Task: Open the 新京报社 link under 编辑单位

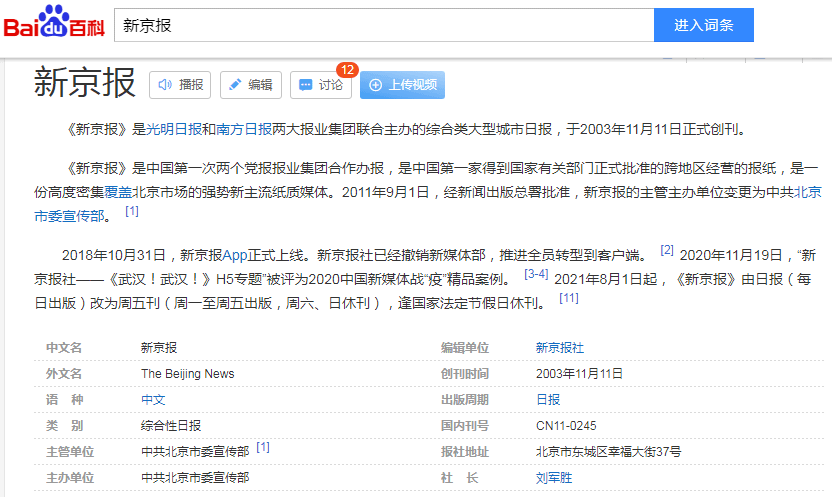Action: pos(560,347)
